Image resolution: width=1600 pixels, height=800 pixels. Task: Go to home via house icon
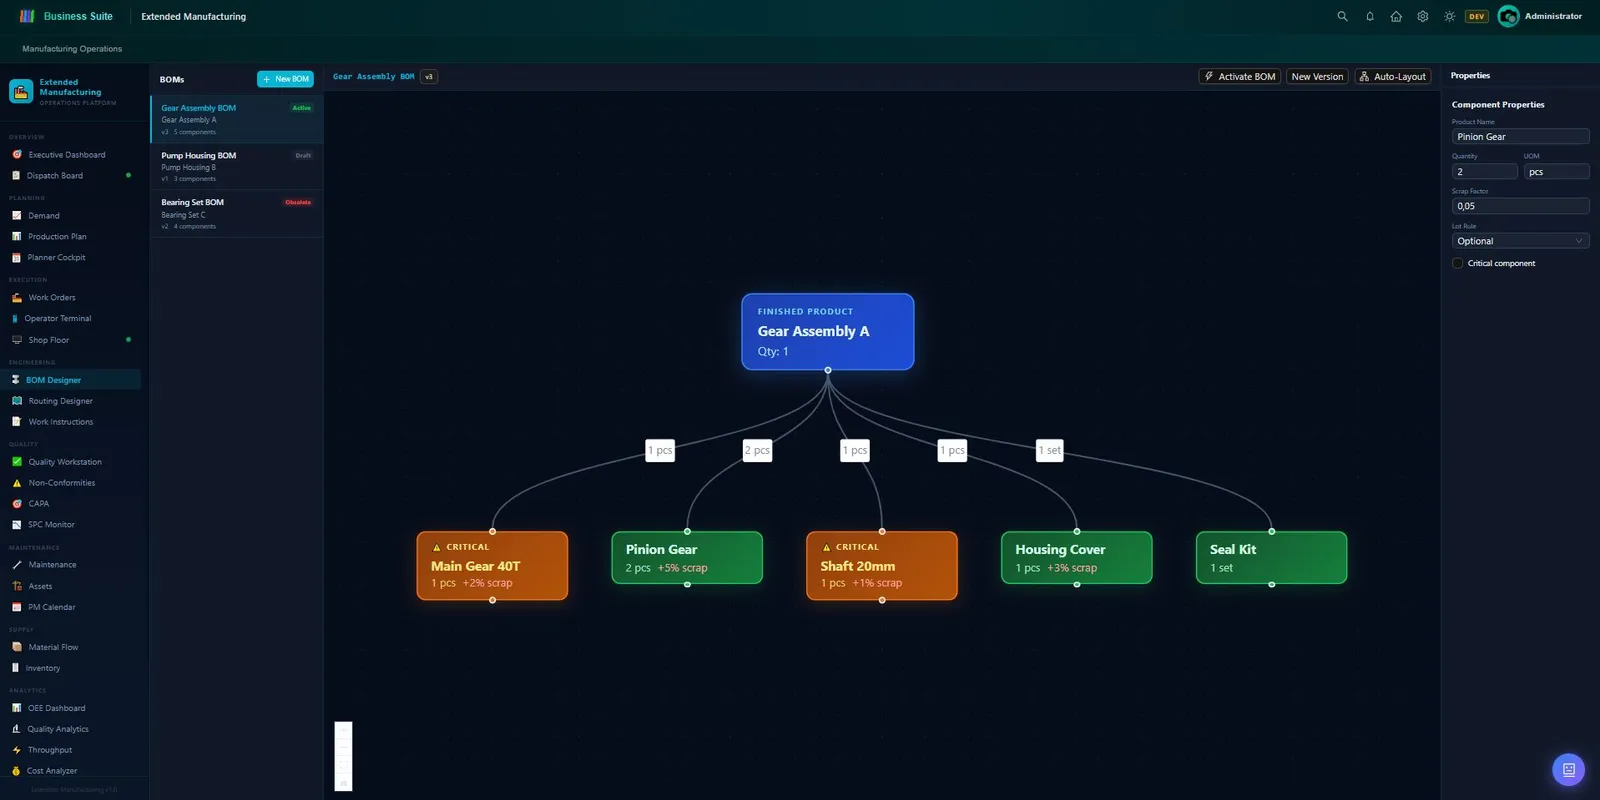(x=1396, y=16)
